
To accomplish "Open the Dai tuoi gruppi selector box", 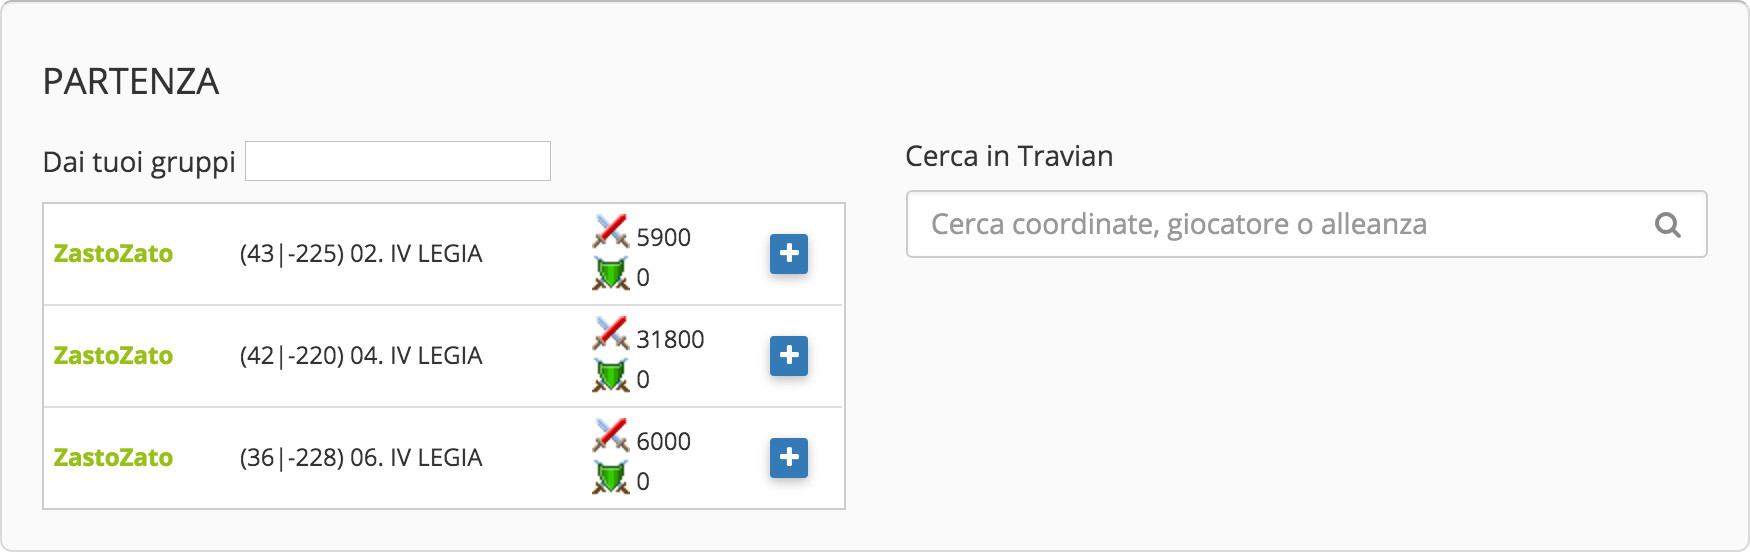I will pos(398,161).
